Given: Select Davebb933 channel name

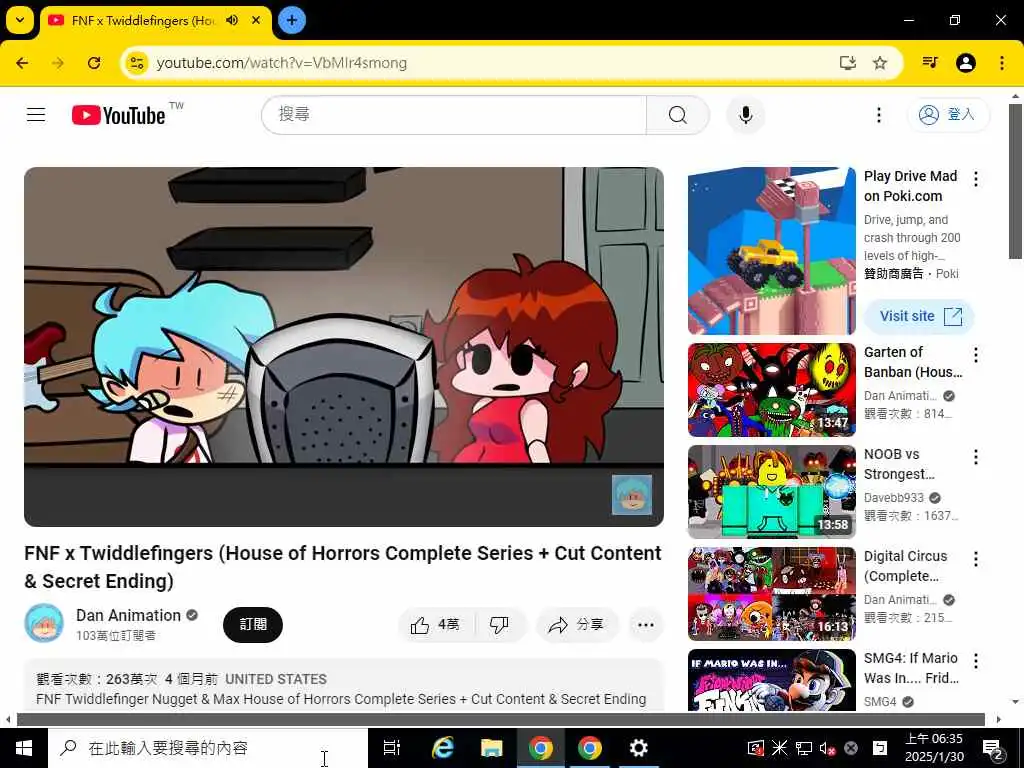Looking at the screenshot, I should click(x=893, y=498).
